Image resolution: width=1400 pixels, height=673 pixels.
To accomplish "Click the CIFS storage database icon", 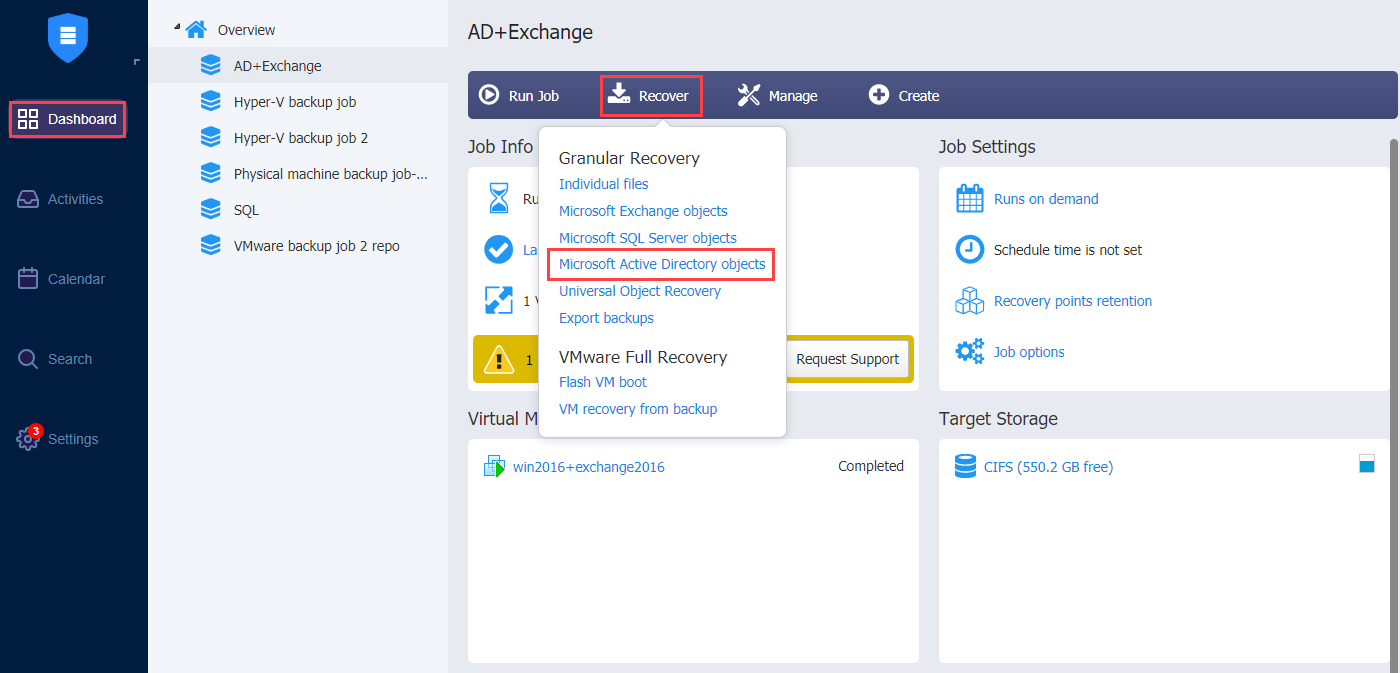I will 965,466.
